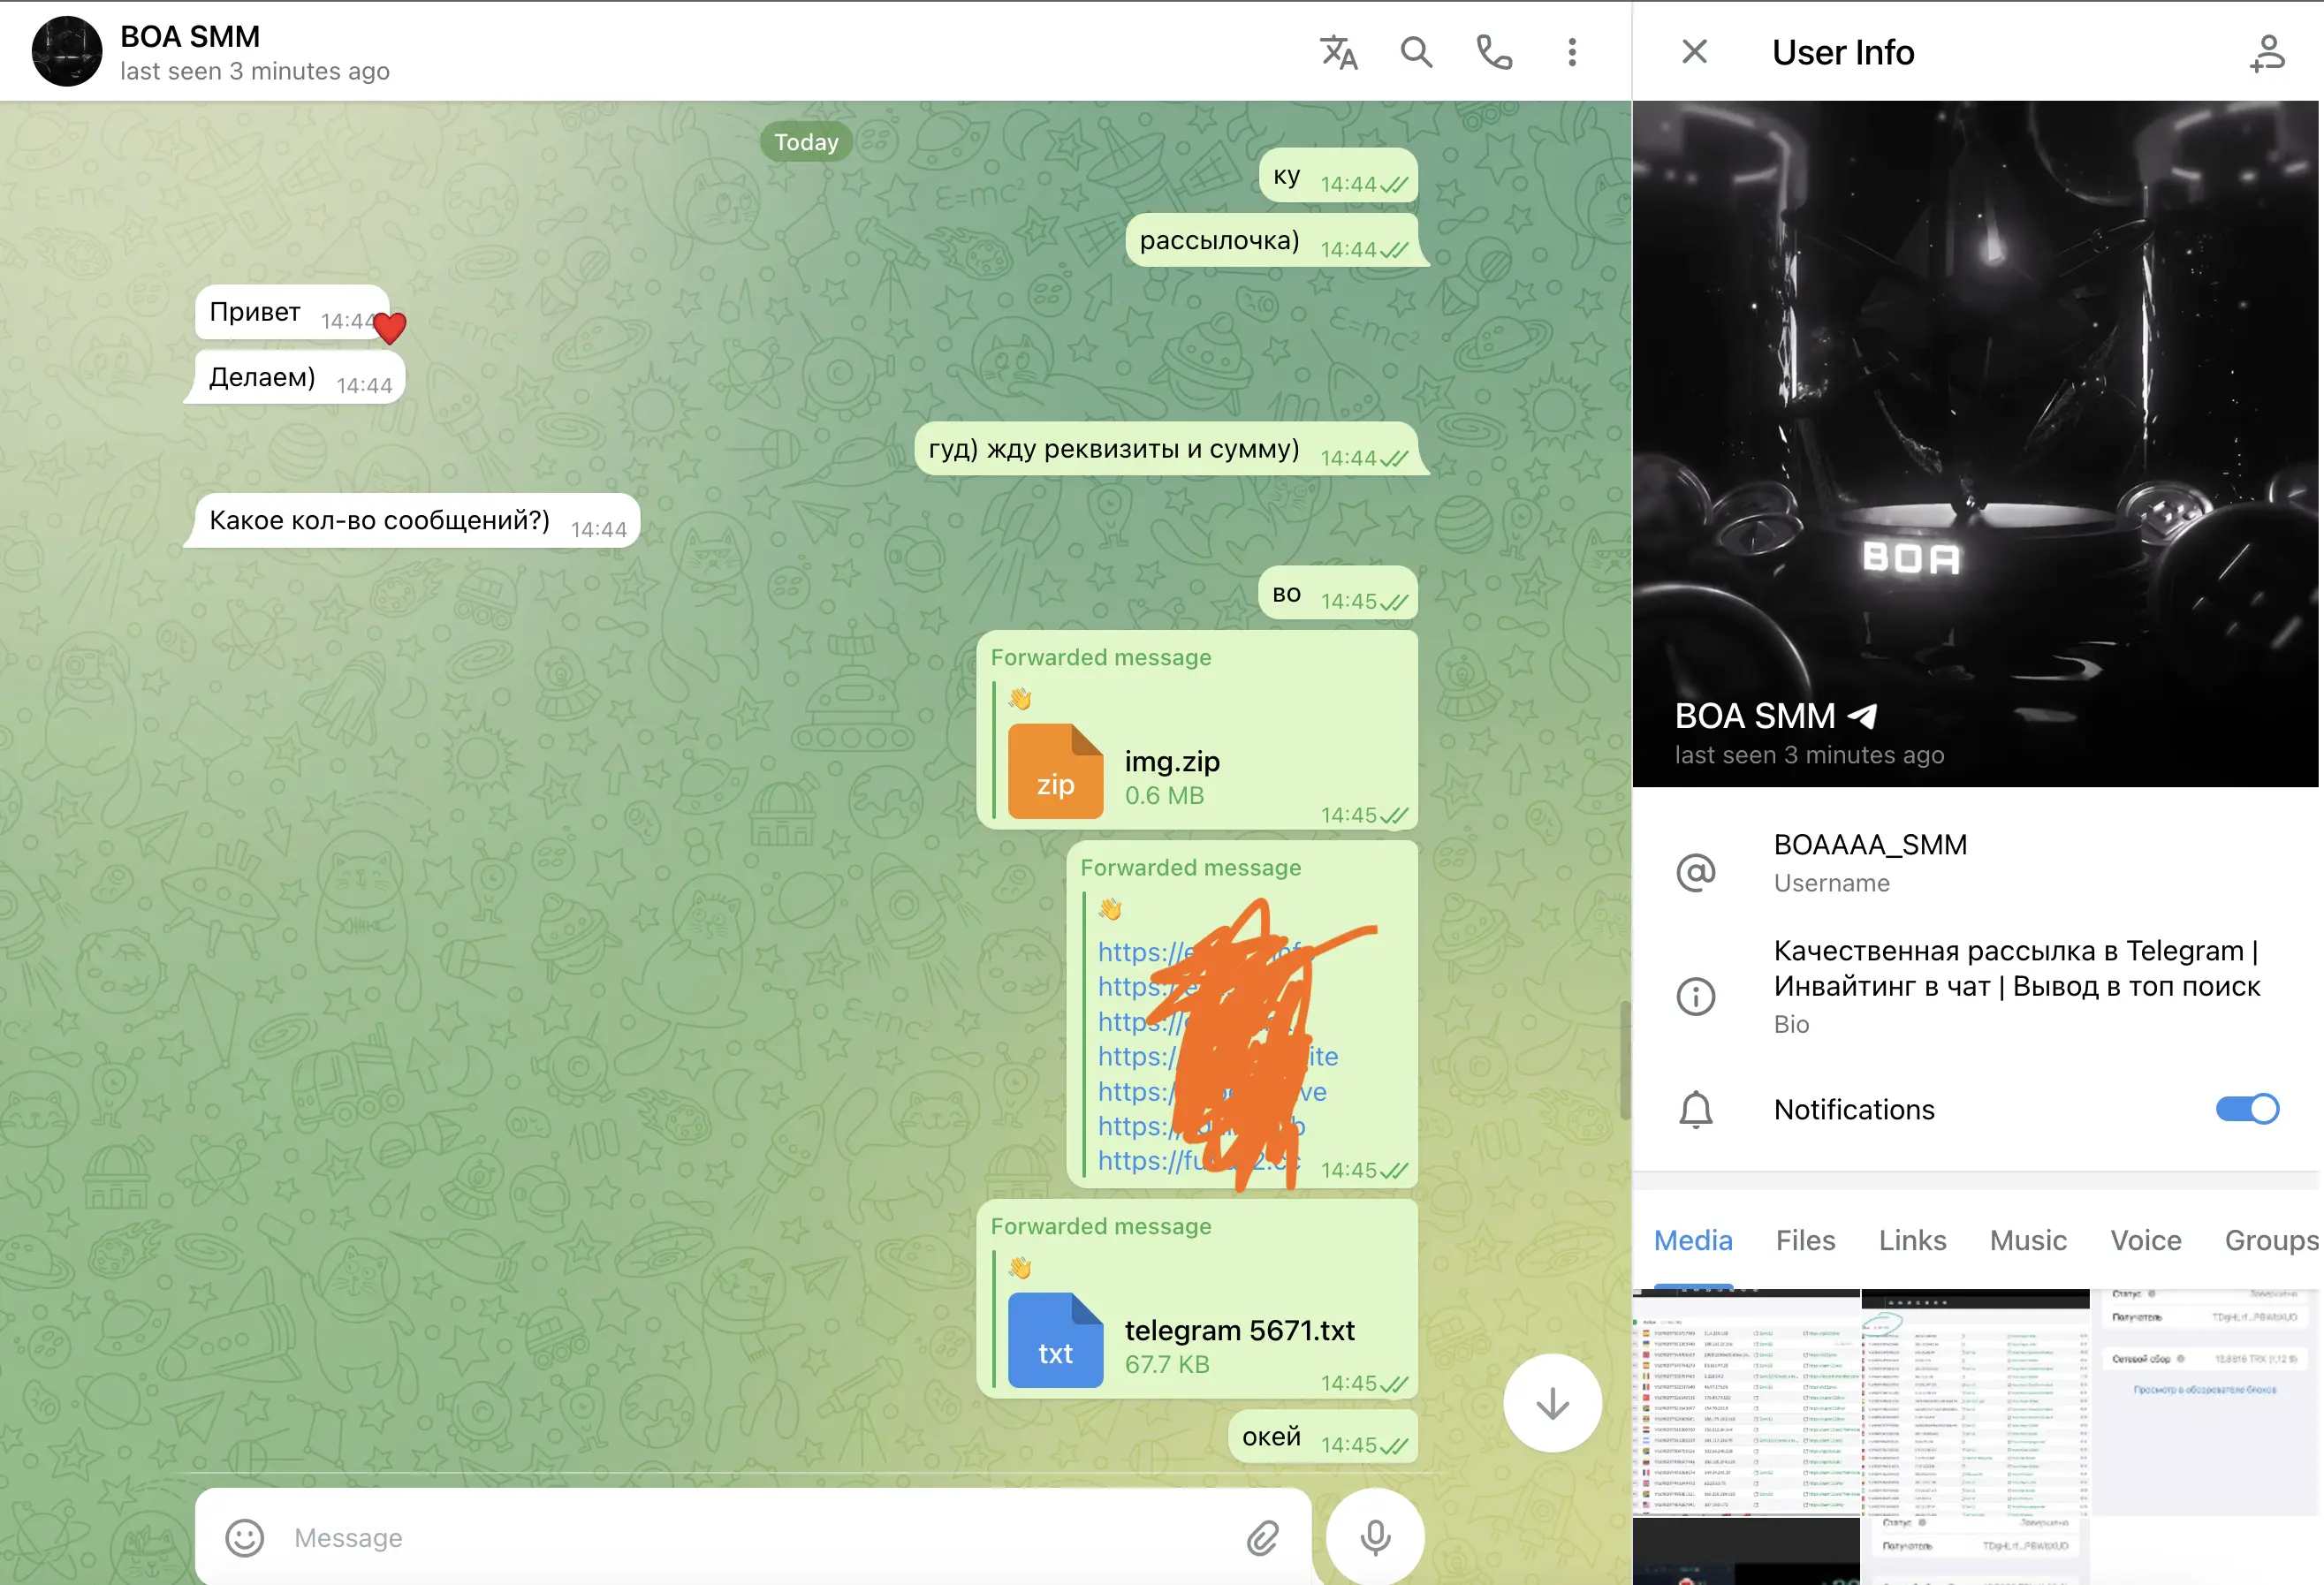Screen dimensions: 2324x1585
Task: Open the second shared media thumbnail
Action: (x=1975, y=1402)
